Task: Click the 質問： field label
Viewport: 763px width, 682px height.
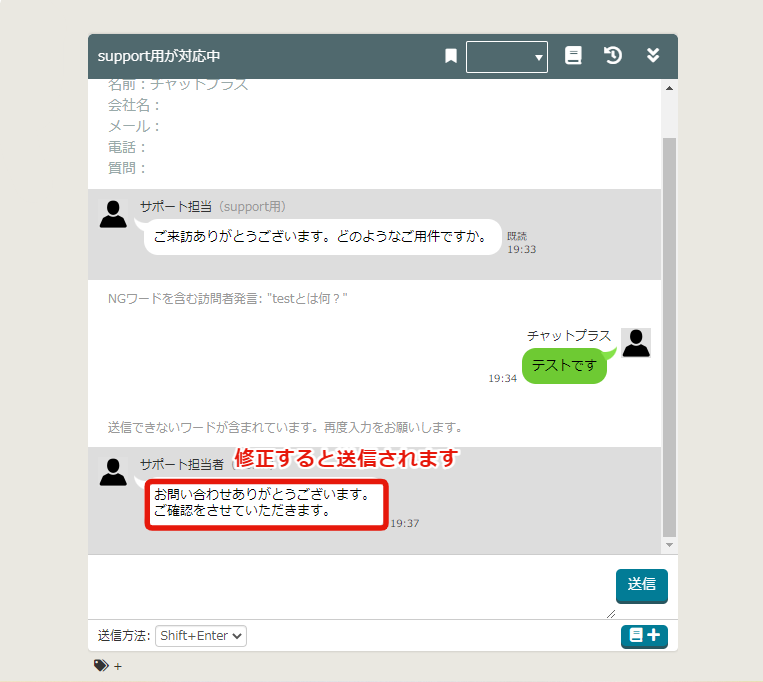Action: tap(127, 168)
